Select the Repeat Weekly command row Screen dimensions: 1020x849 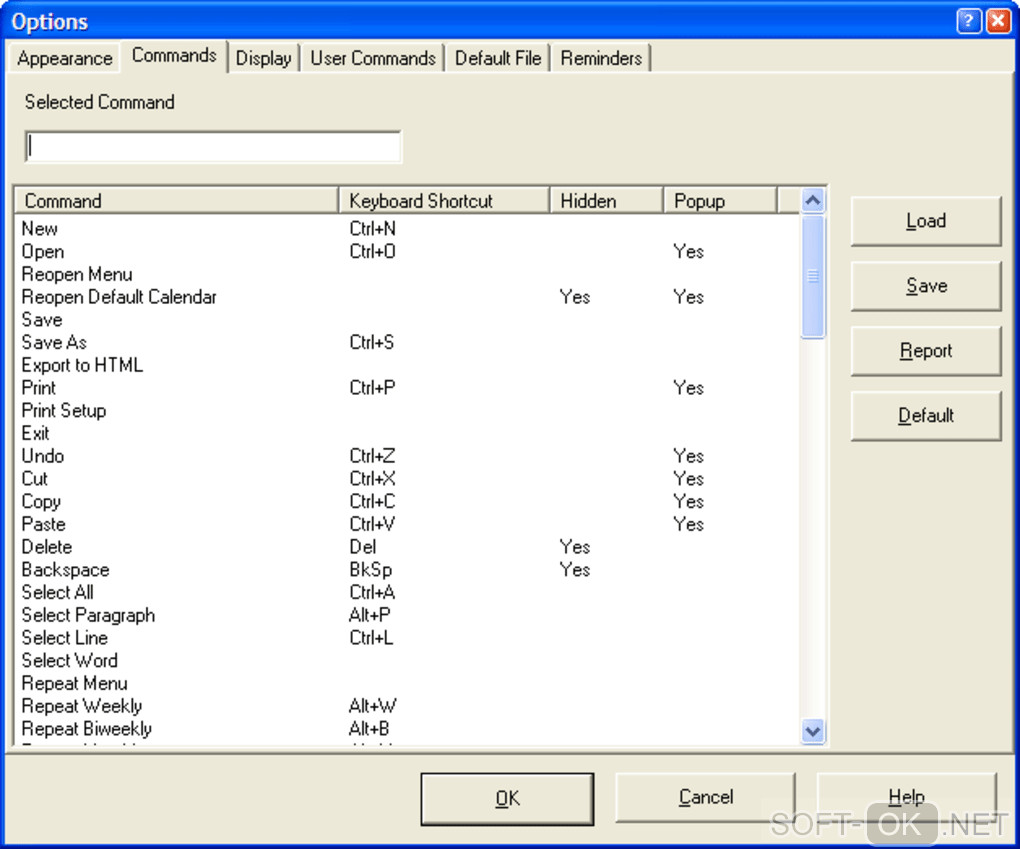(x=407, y=707)
